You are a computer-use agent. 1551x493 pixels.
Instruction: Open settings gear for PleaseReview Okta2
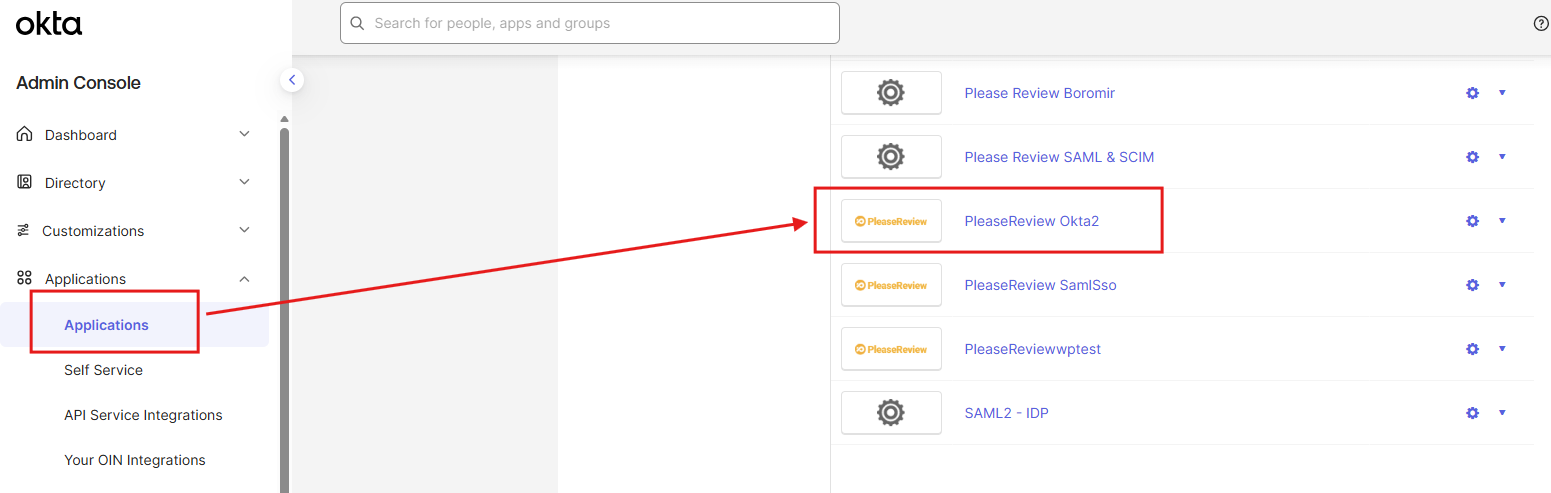tap(1472, 221)
